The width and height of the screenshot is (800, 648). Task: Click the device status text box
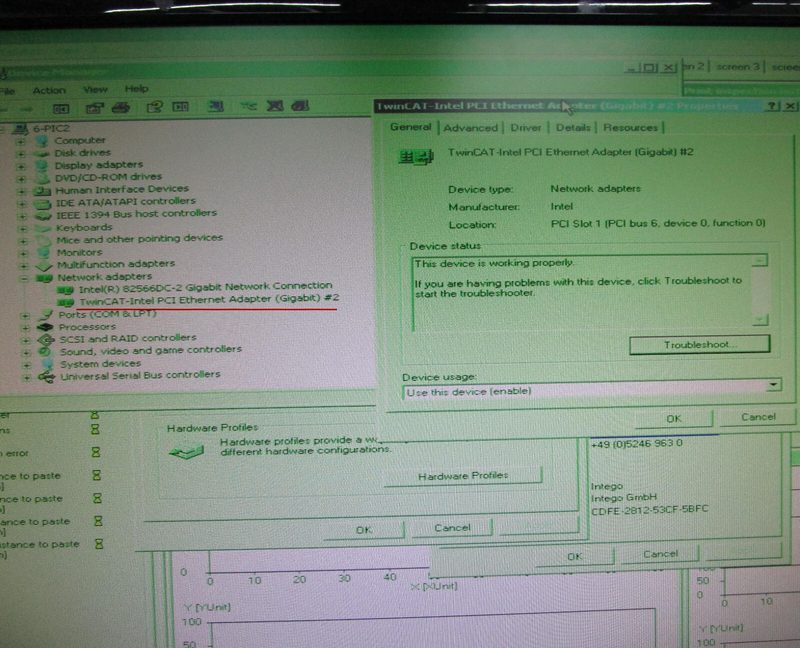(589, 293)
